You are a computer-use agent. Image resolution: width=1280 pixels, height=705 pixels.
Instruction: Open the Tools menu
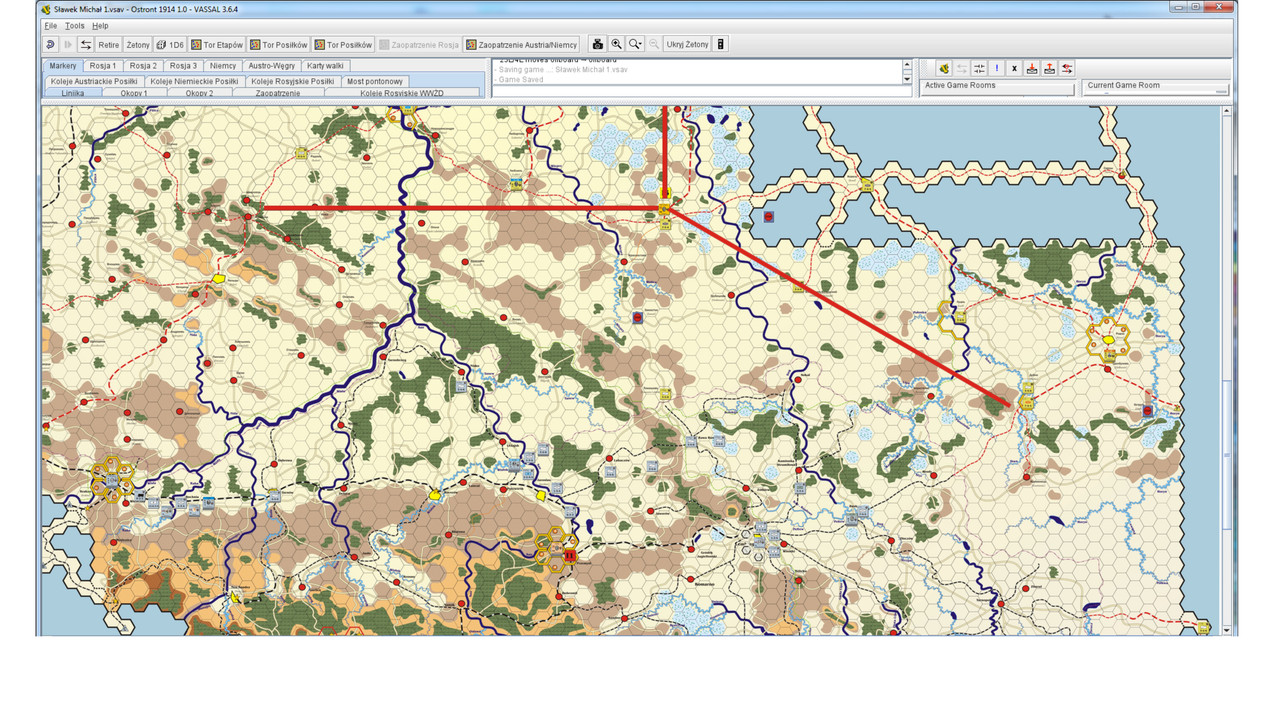pyautogui.click(x=74, y=25)
